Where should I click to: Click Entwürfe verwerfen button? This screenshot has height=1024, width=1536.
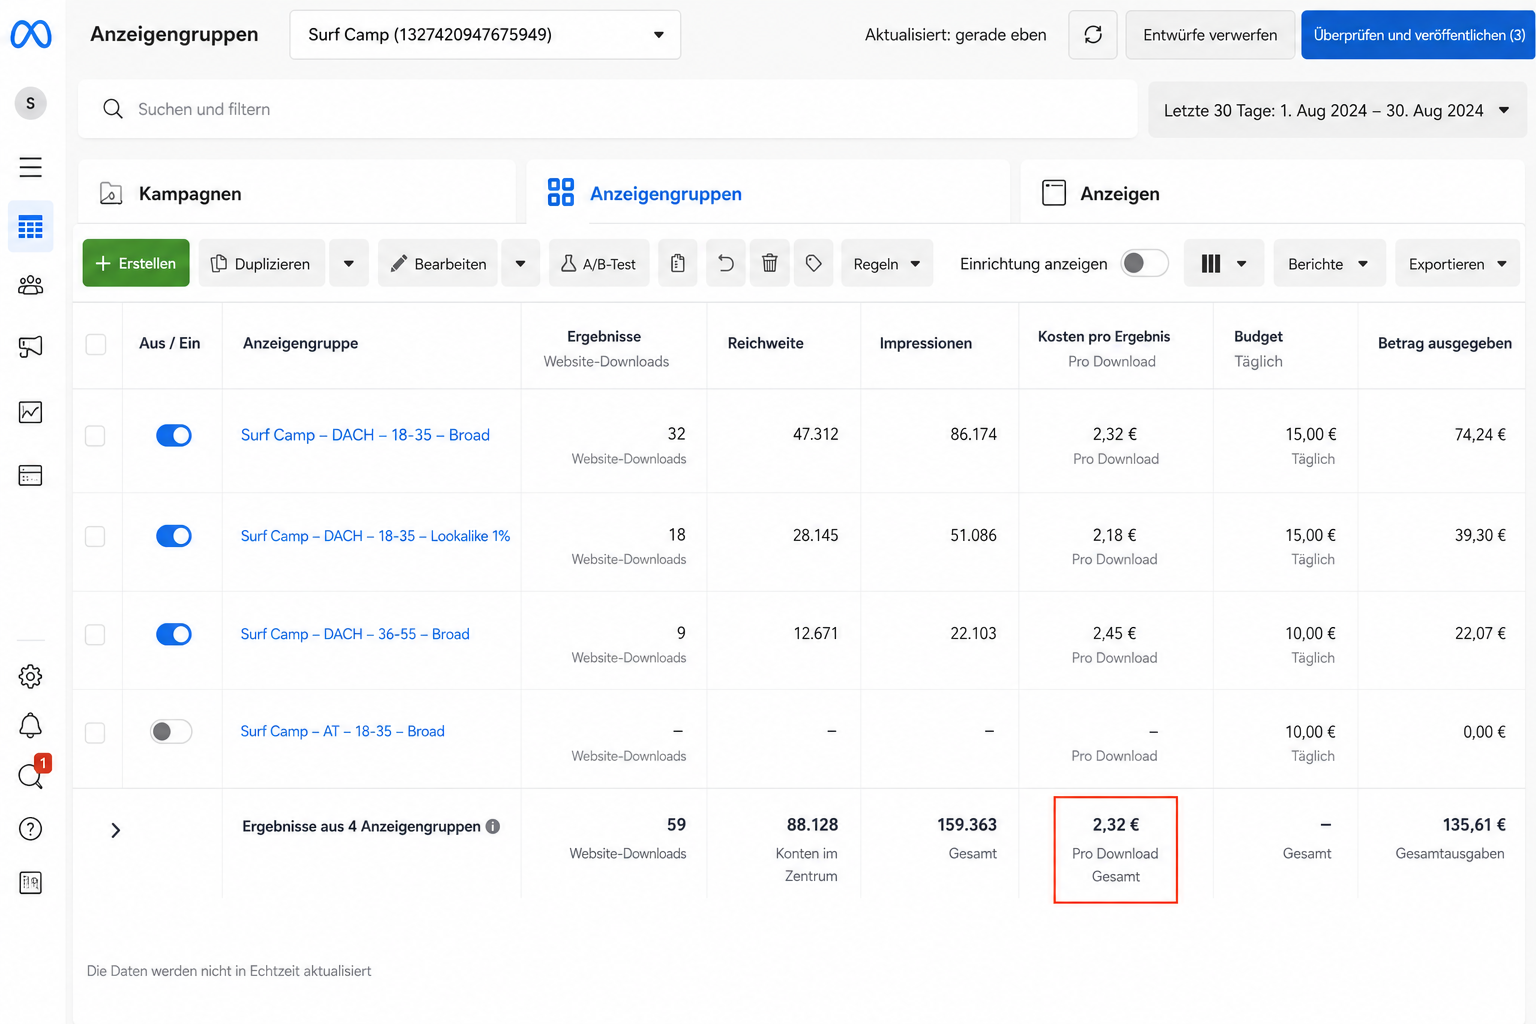pos(1210,35)
